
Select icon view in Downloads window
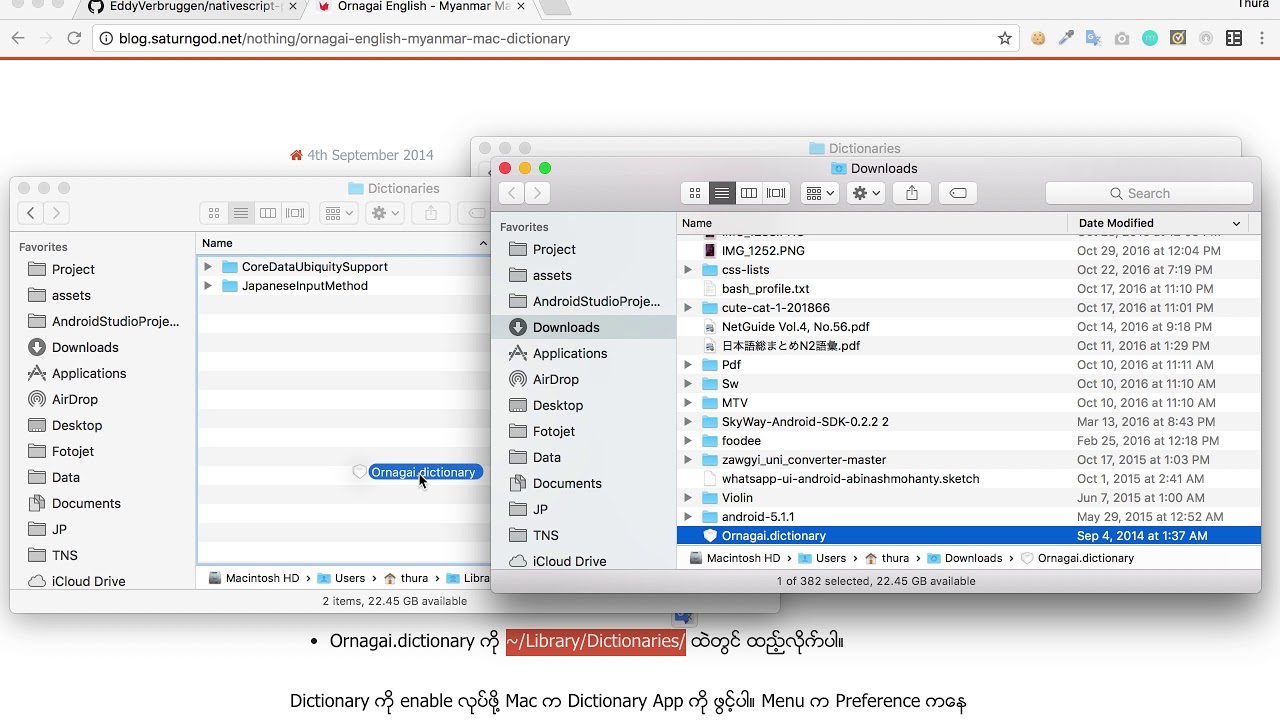tap(695, 193)
